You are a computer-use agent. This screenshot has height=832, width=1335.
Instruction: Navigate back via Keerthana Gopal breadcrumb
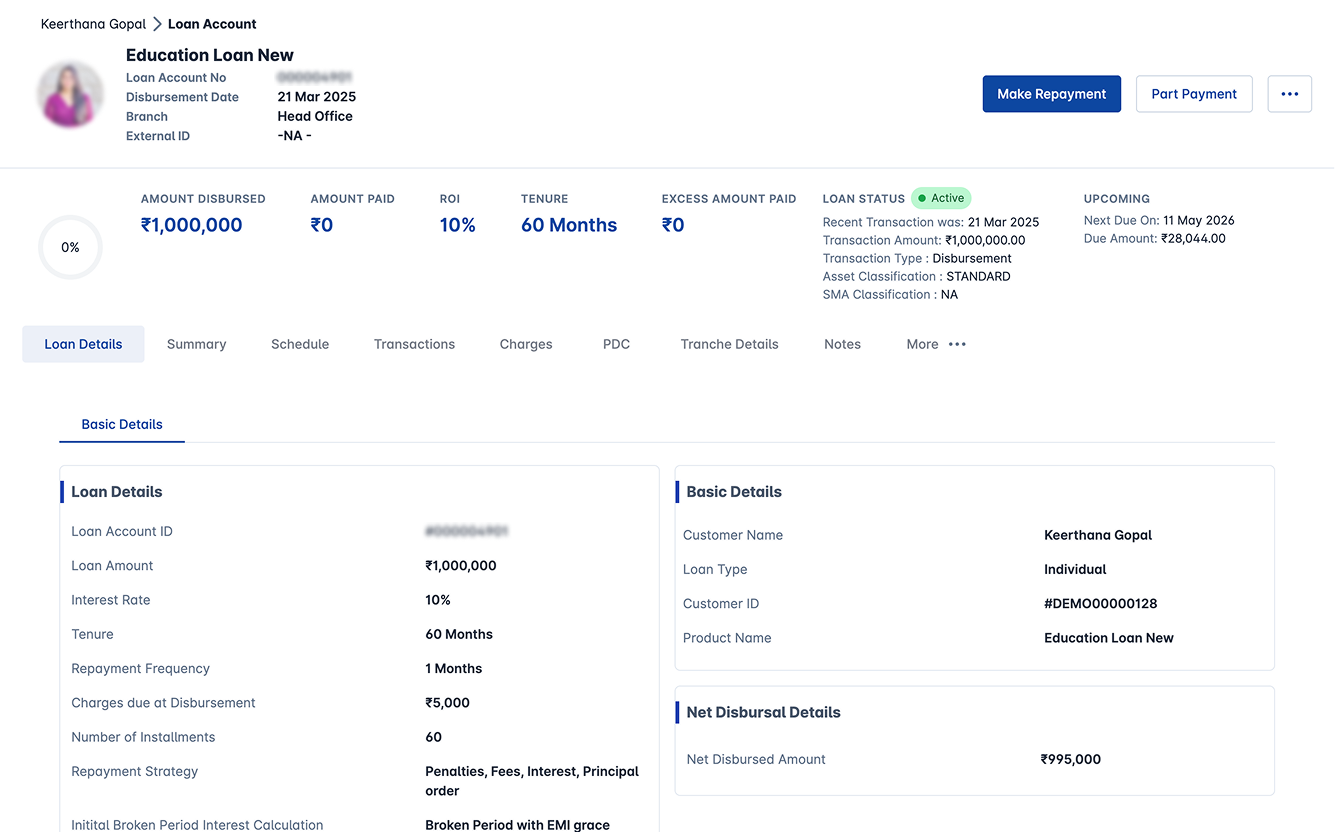pos(93,24)
